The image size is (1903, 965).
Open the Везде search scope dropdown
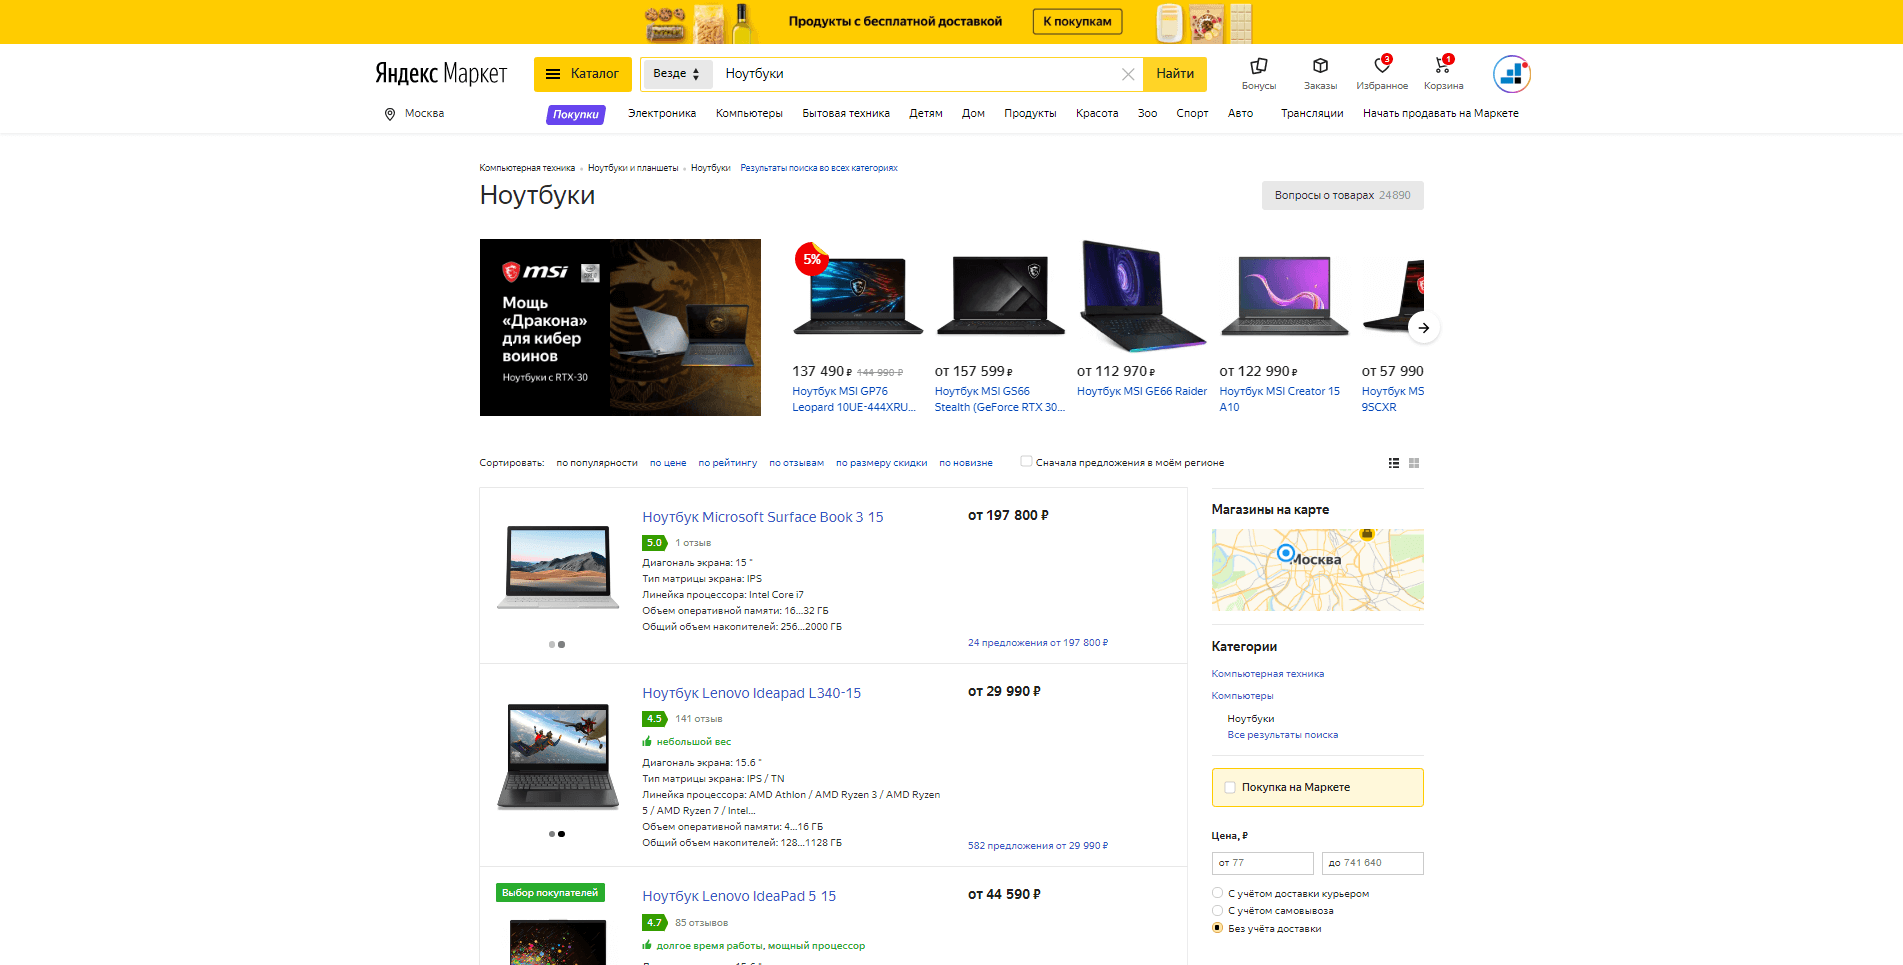pyautogui.click(x=677, y=74)
